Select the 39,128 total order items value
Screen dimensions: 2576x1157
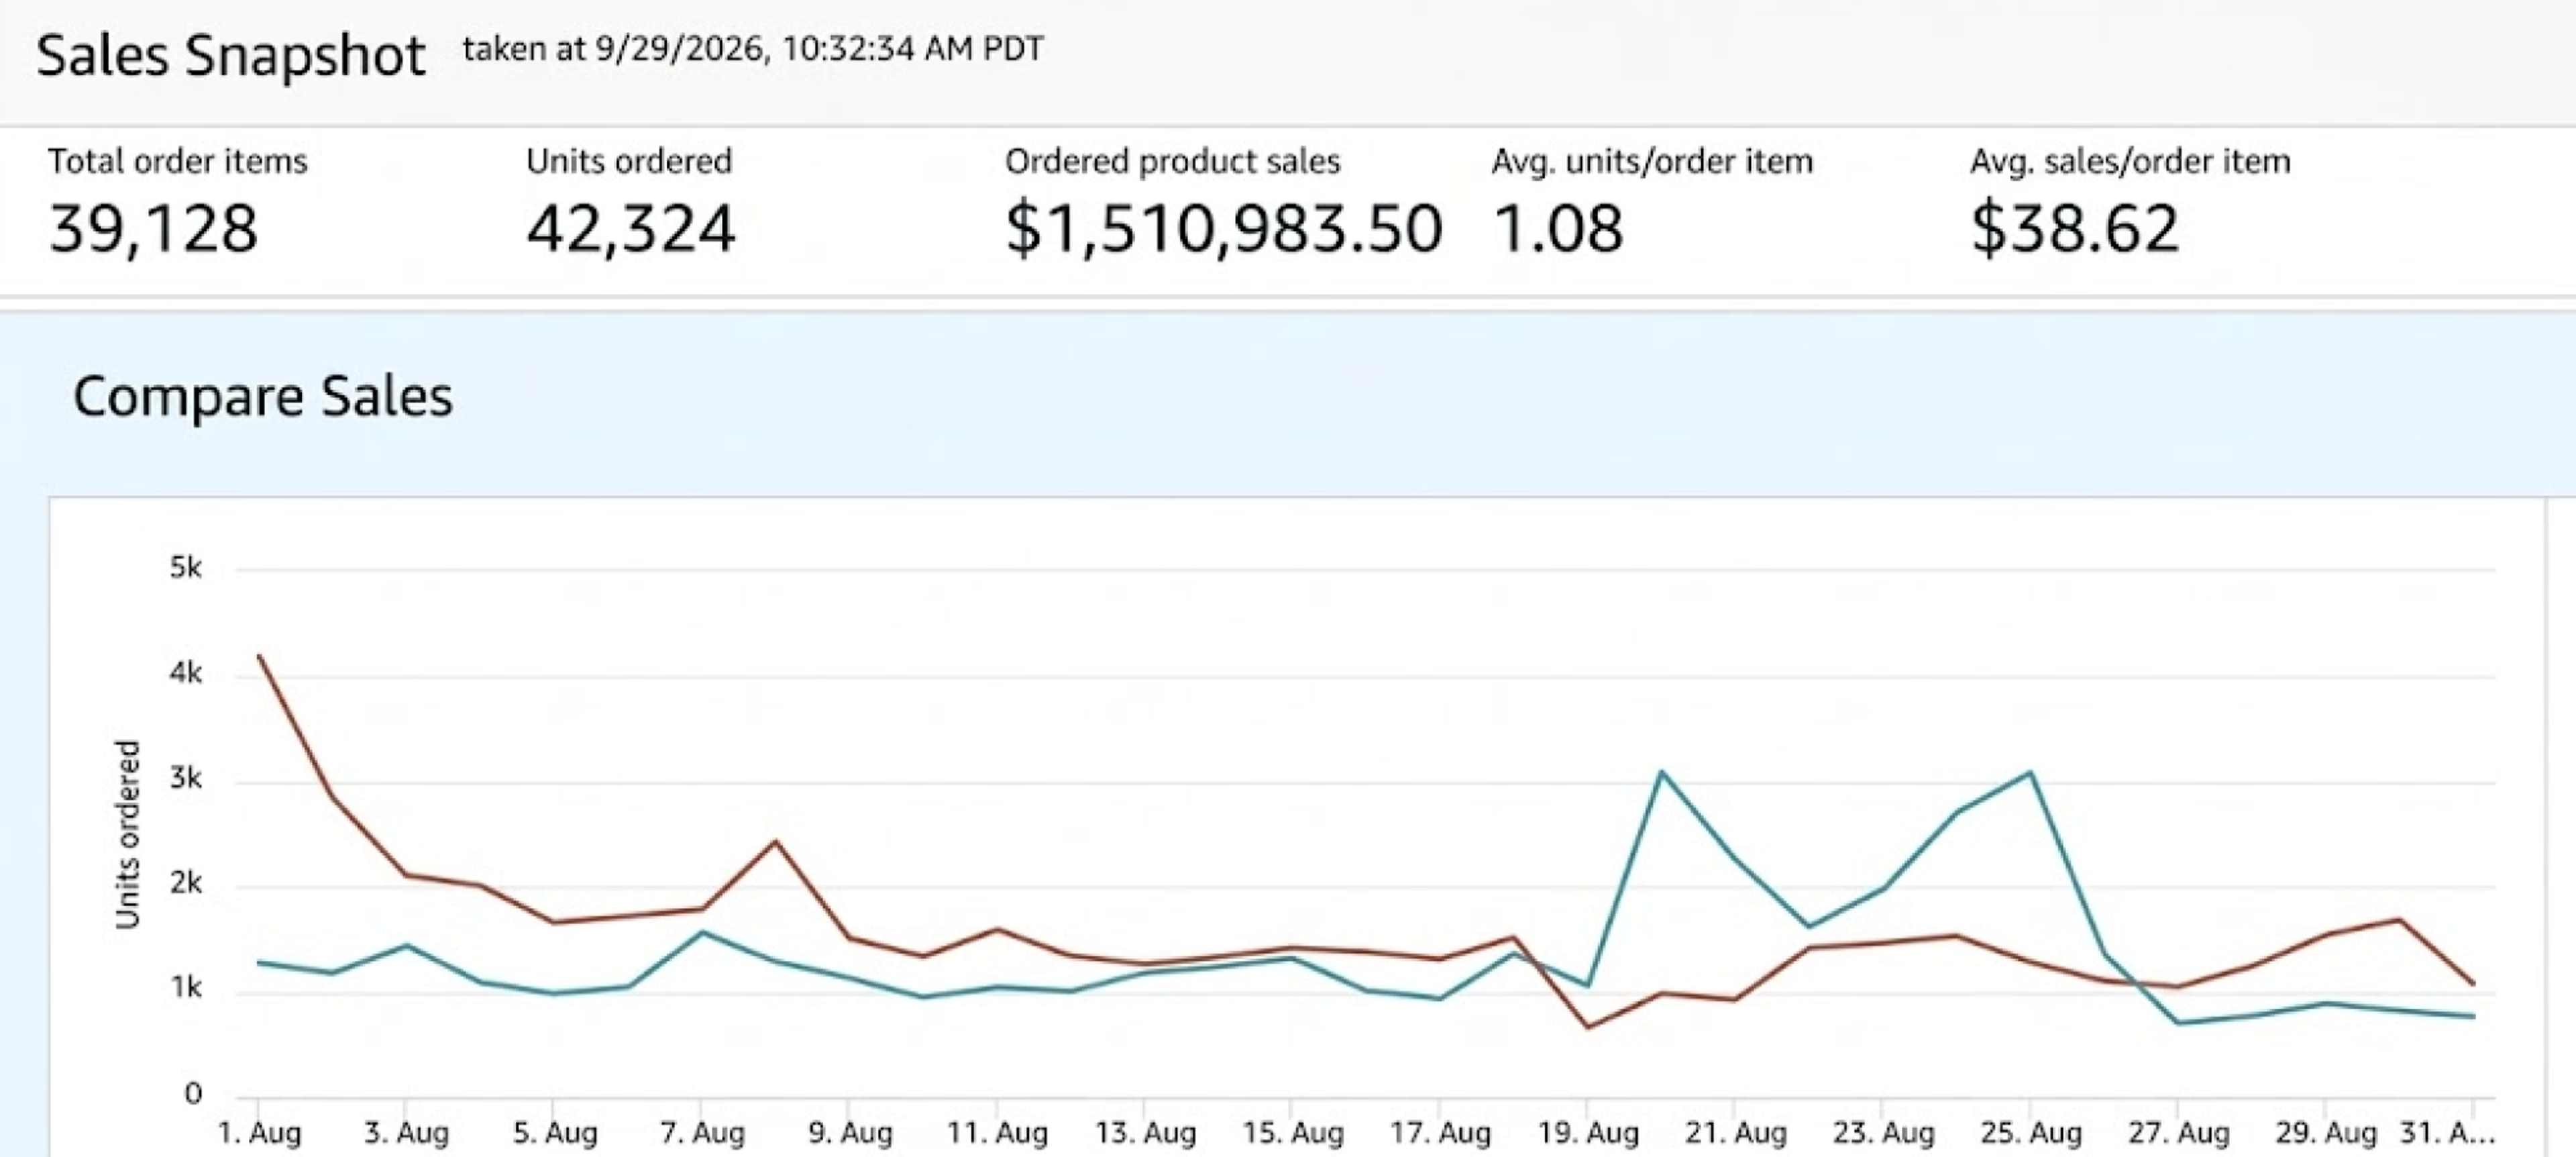153,229
